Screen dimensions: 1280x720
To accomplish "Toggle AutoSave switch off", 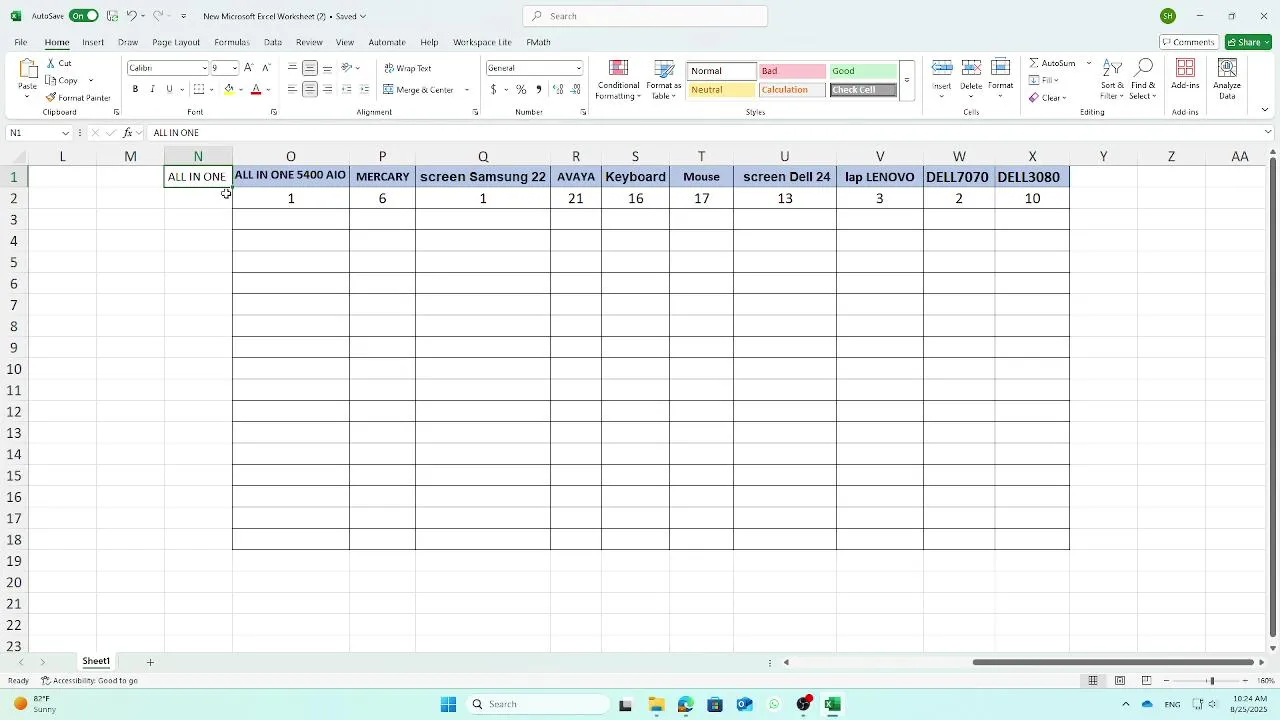I will click(84, 16).
